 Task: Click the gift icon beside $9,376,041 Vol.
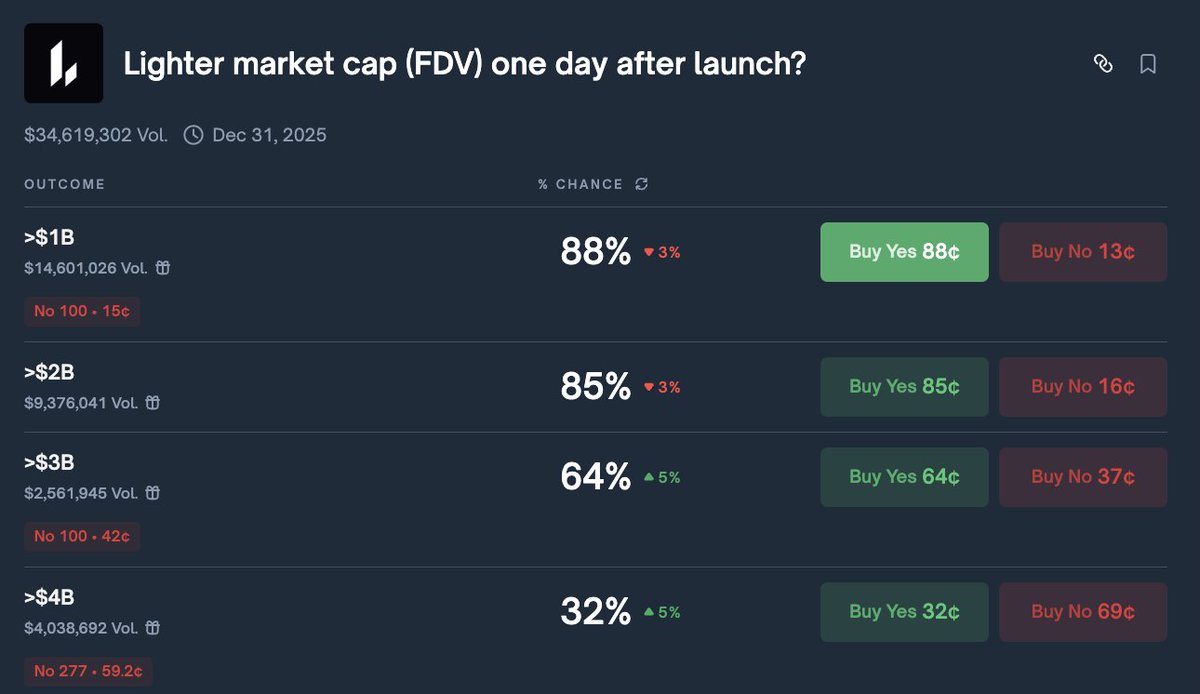(x=151, y=403)
